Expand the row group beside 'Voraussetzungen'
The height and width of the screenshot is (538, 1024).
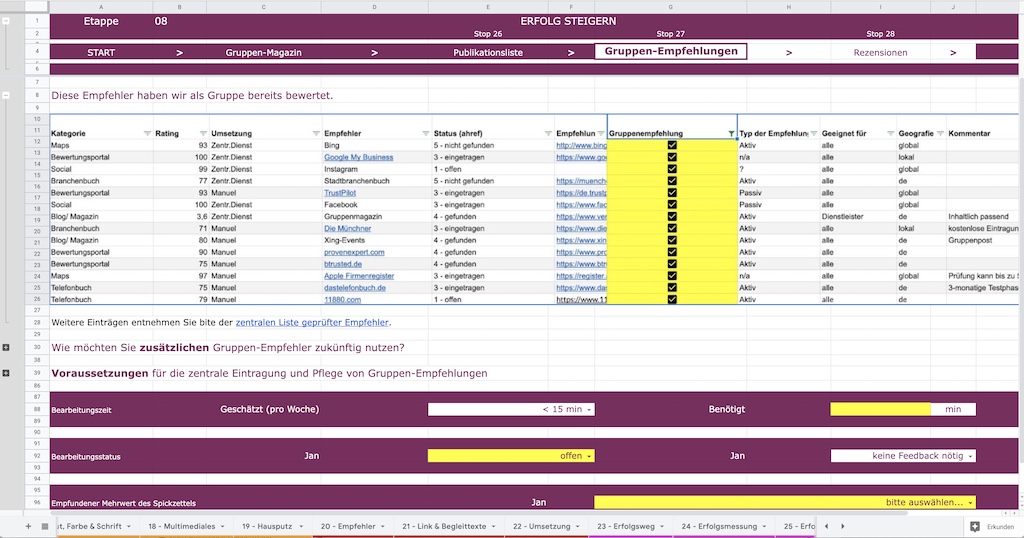click(x=6, y=373)
